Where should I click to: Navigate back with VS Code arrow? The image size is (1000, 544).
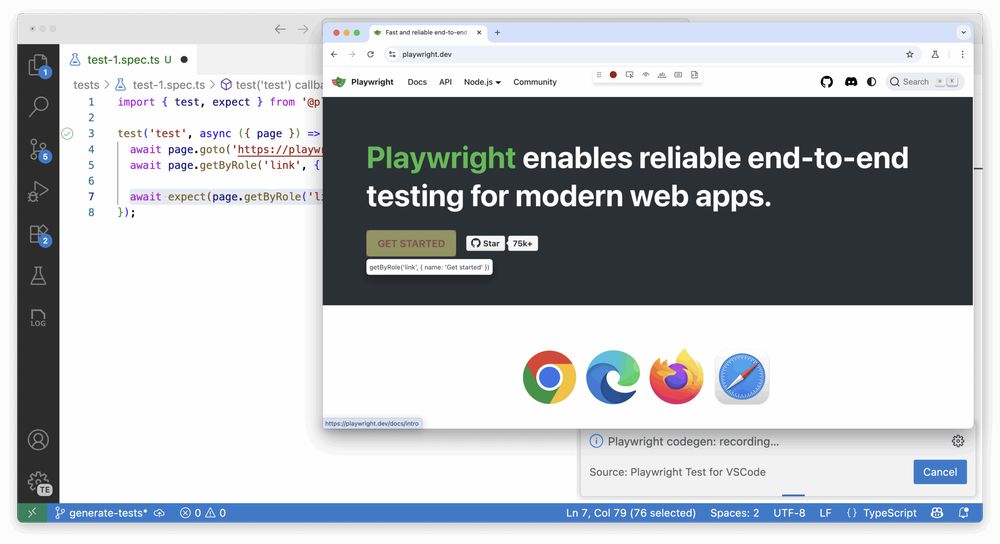pyautogui.click(x=280, y=29)
